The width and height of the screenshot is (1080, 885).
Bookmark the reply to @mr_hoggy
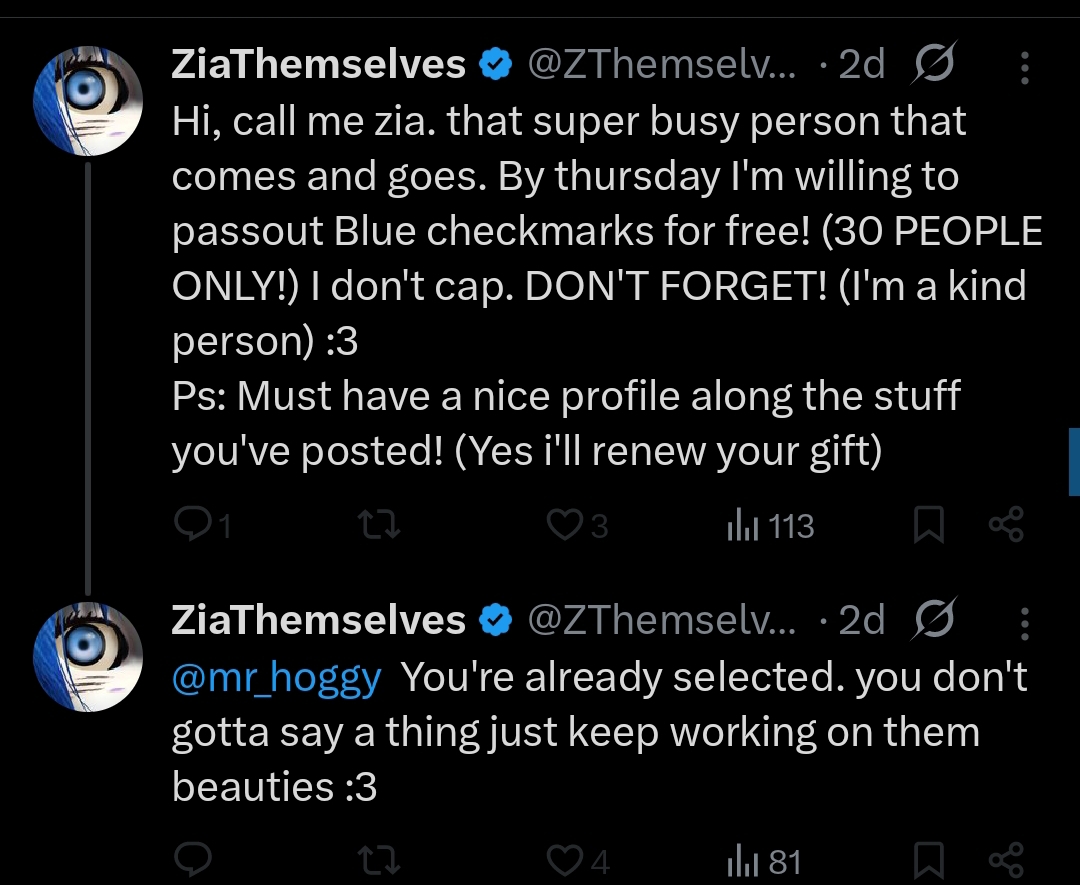929,860
